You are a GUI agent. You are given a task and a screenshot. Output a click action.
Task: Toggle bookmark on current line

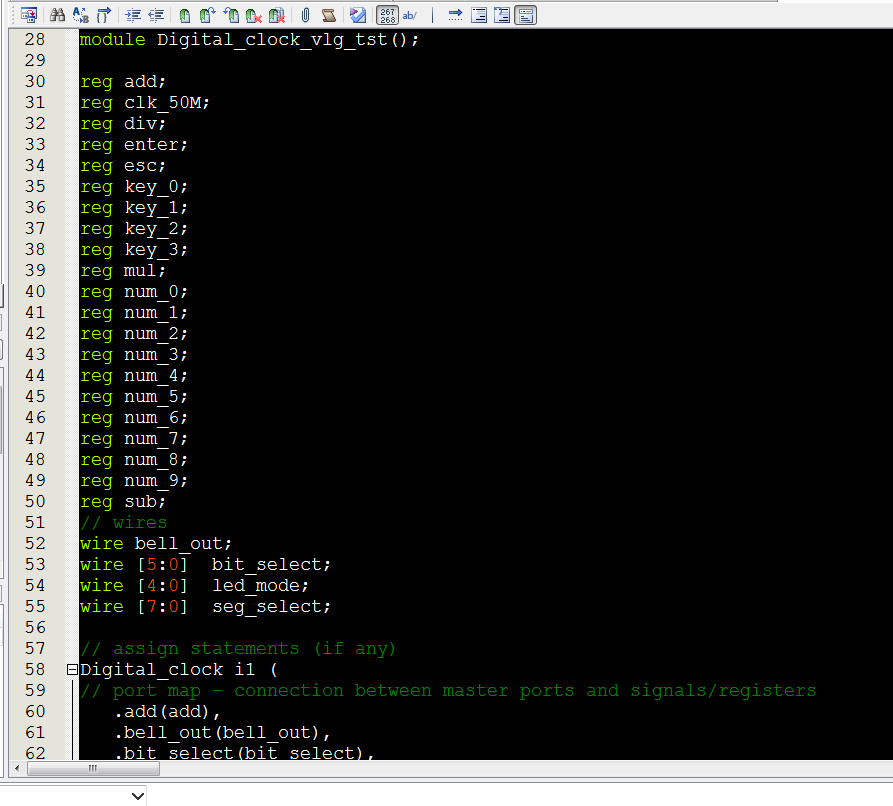pos(185,15)
